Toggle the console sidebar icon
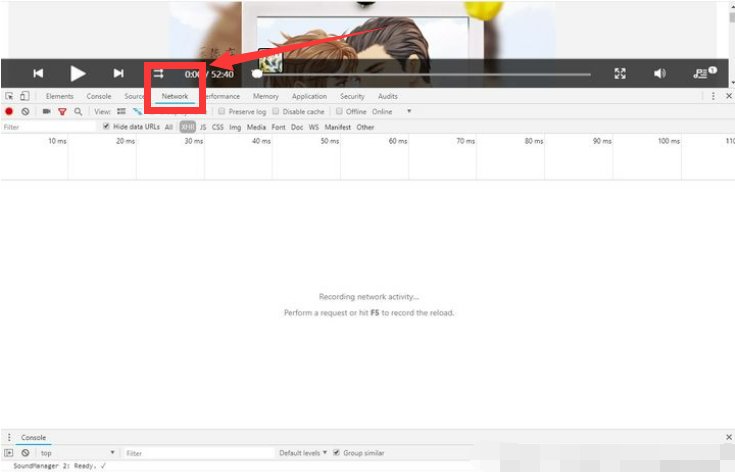The height and width of the screenshot is (472, 735). 9,453
